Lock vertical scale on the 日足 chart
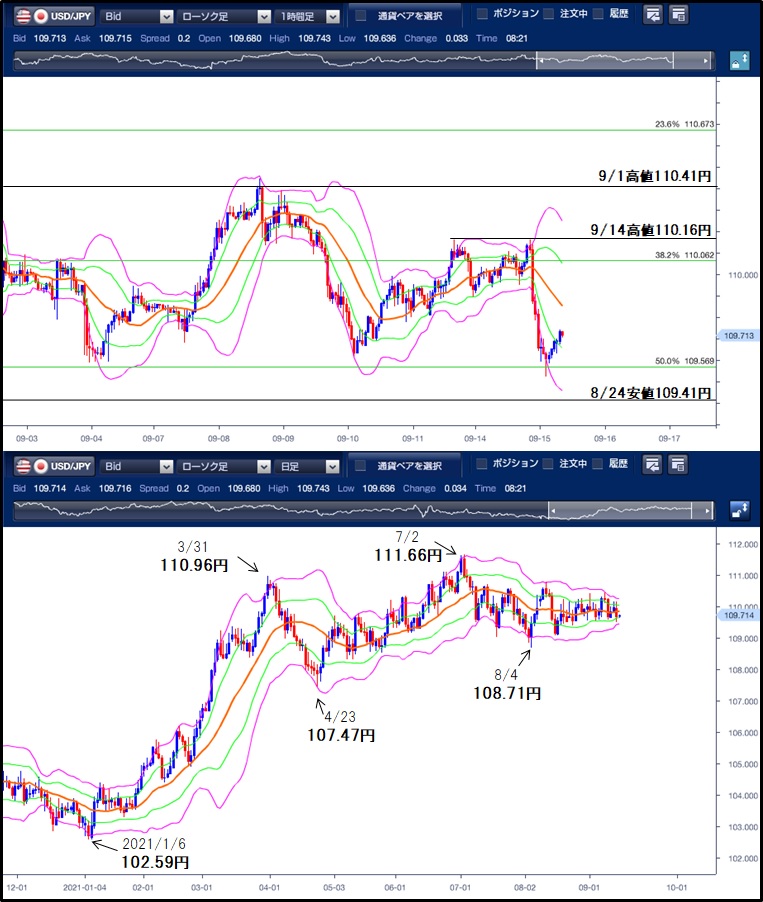This screenshot has height=902, width=763. click(739, 510)
